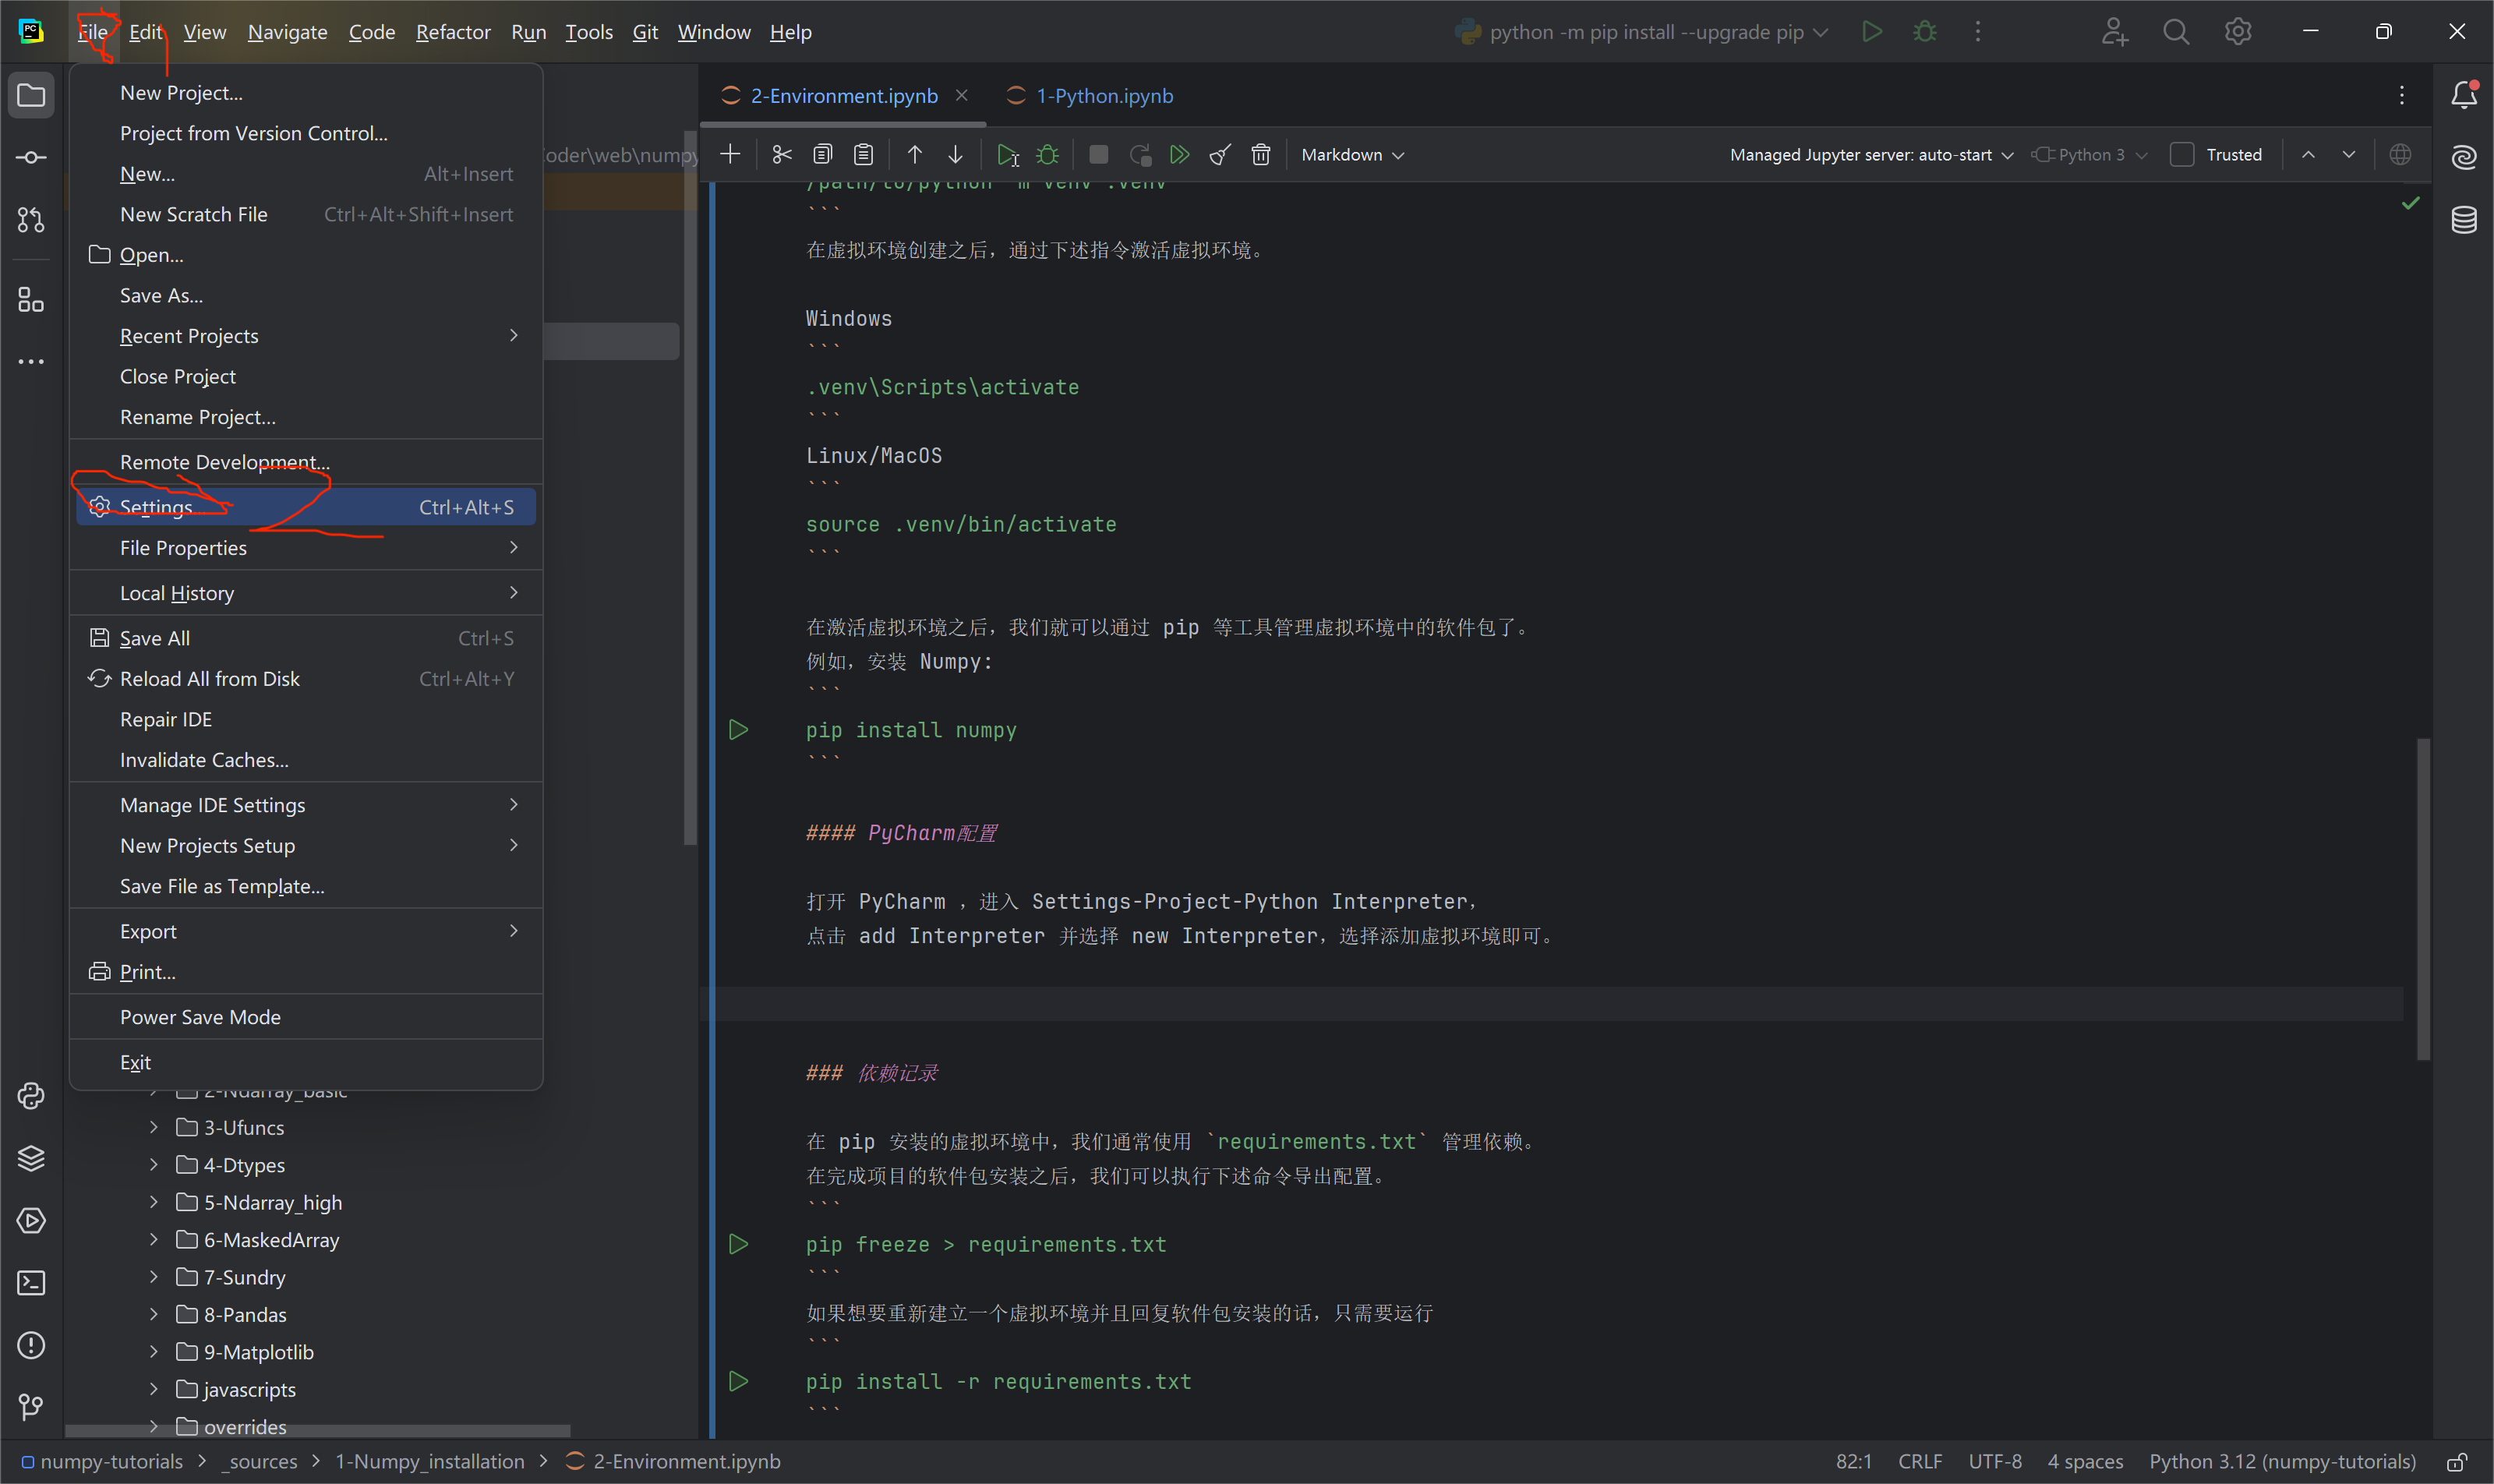Open the Refactor menu
Viewport: 2494px width, 1484px height.
[453, 32]
